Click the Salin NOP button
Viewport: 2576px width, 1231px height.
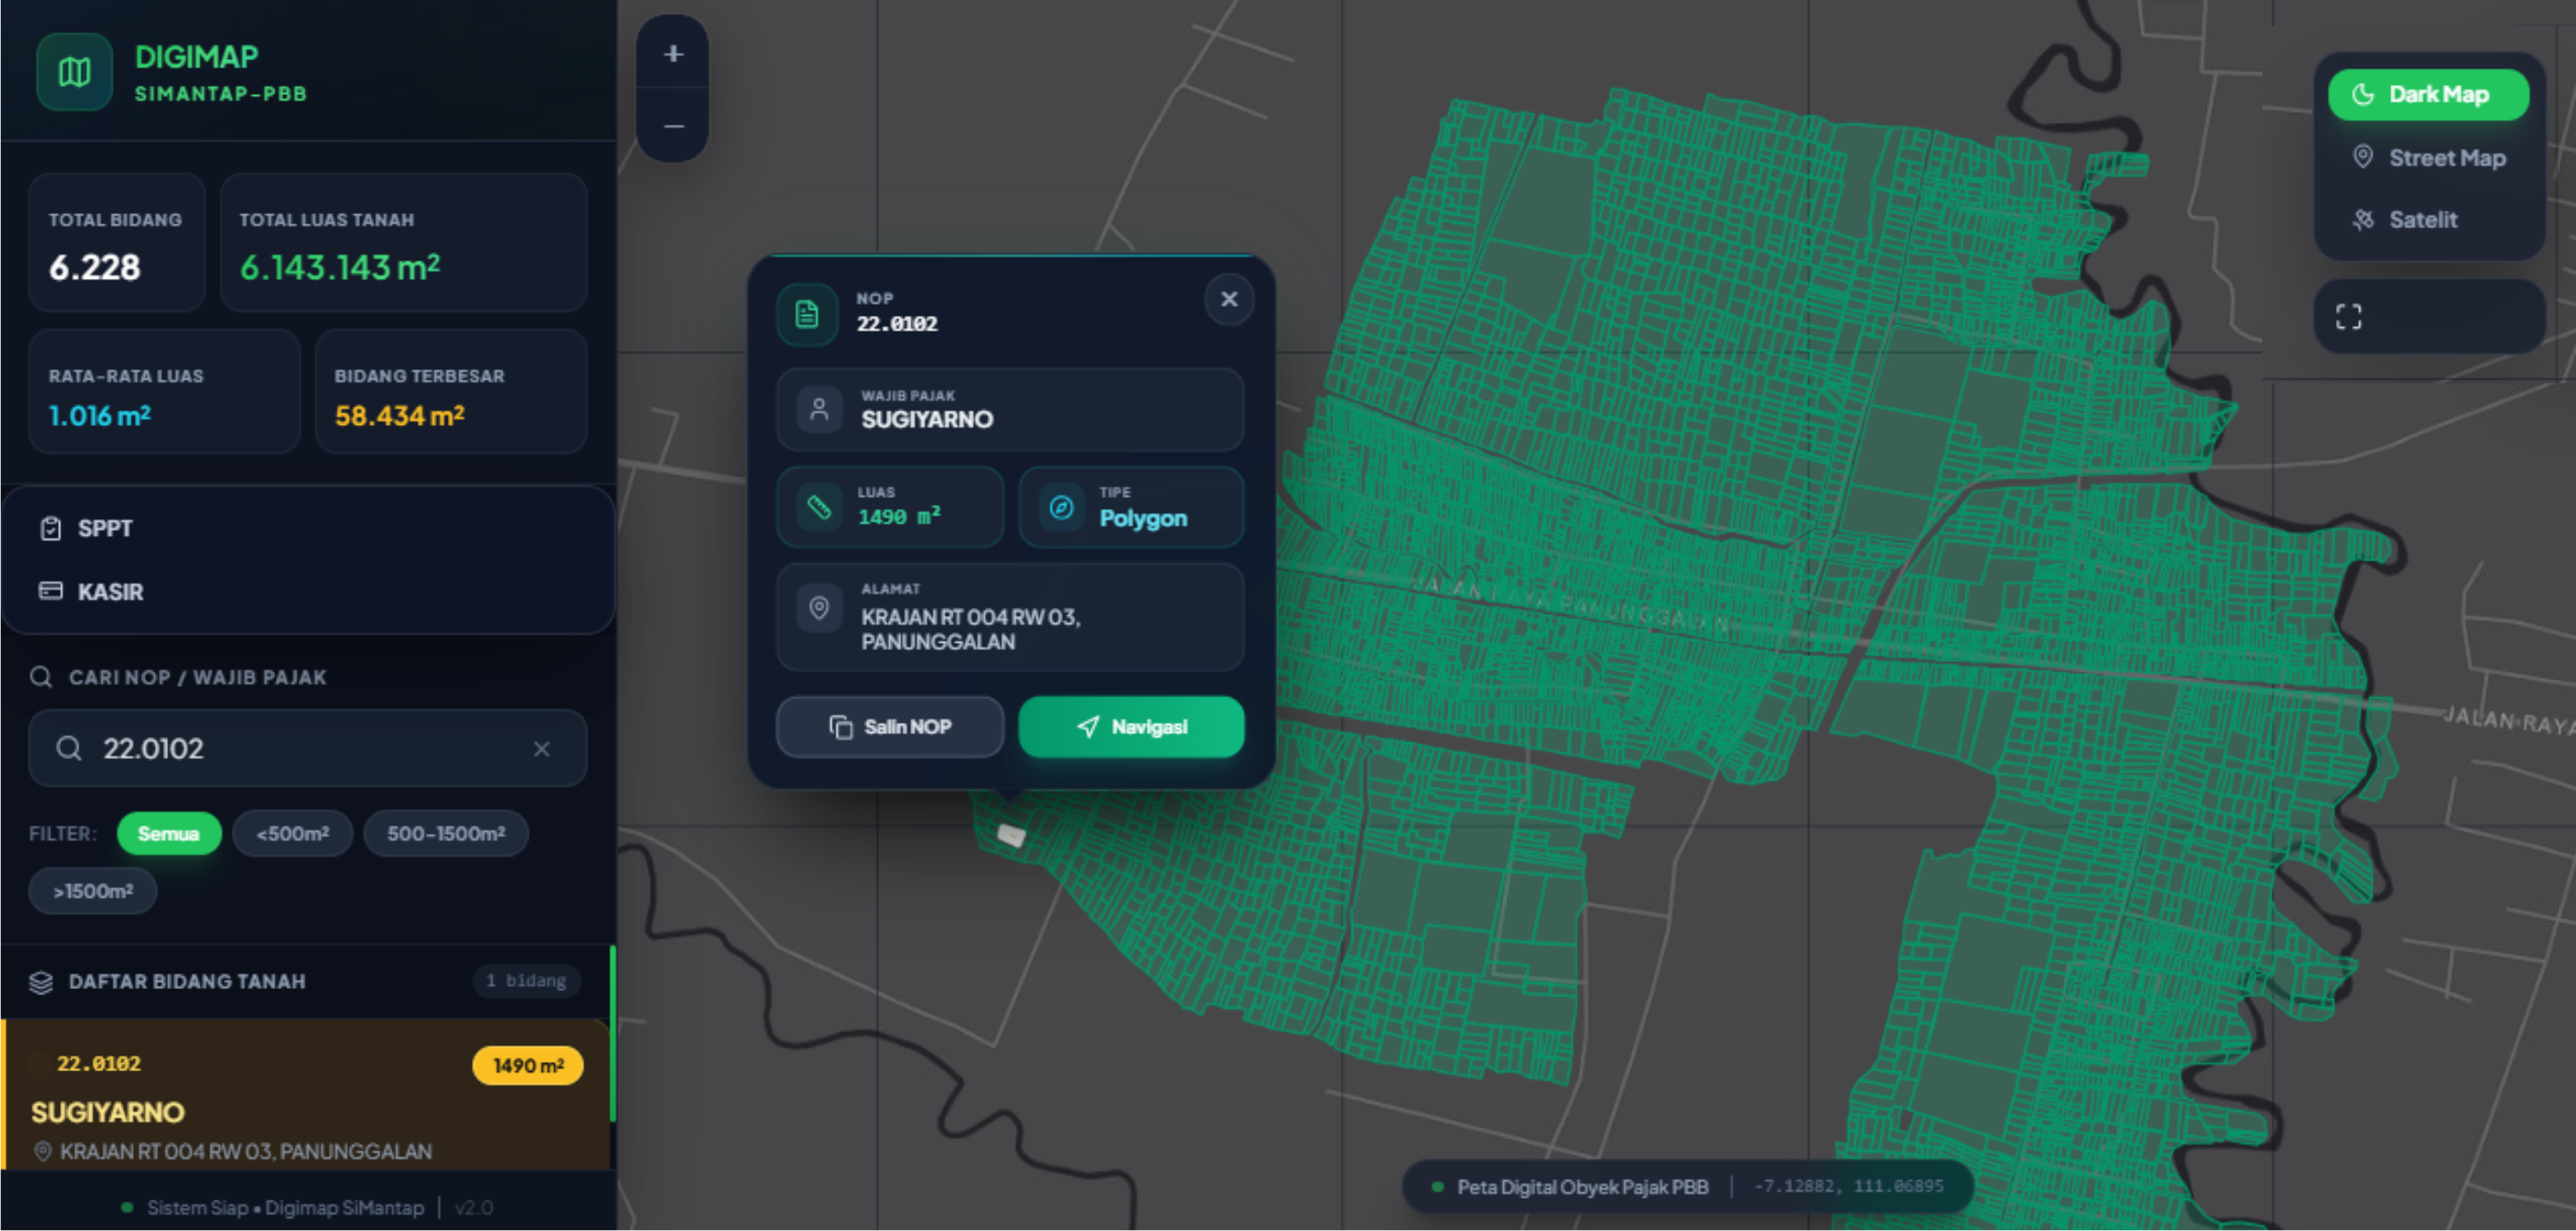coord(890,727)
